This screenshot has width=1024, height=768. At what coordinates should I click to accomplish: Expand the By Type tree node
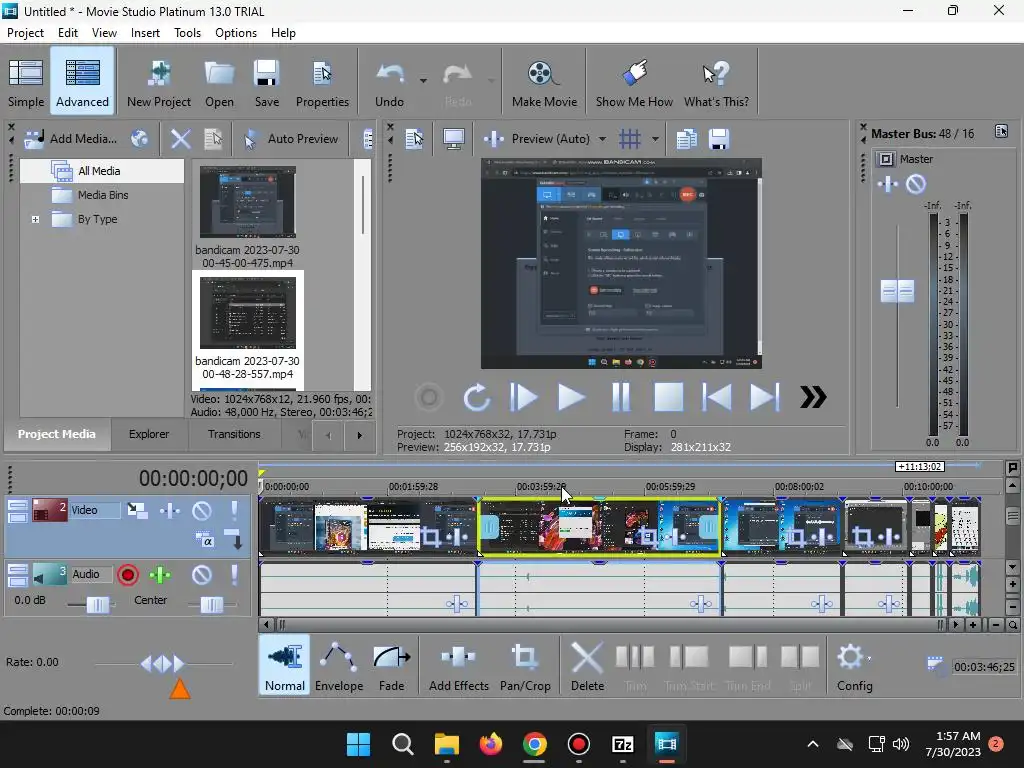[35, 219]
